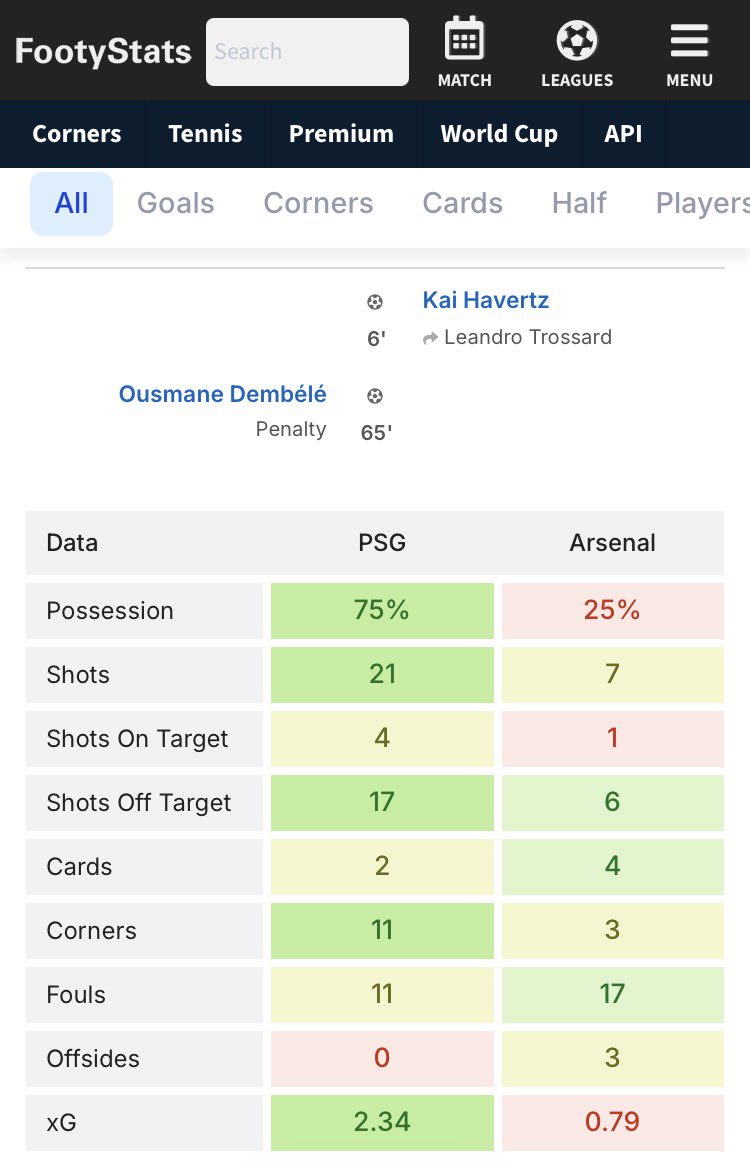Switch to the Goals tab
The image size is (750, 1164).
[x=176, y=203]
